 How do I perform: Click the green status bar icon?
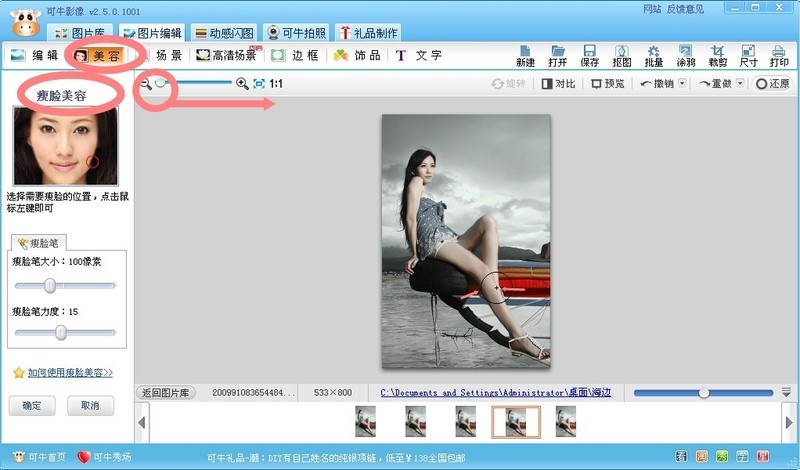721,456
